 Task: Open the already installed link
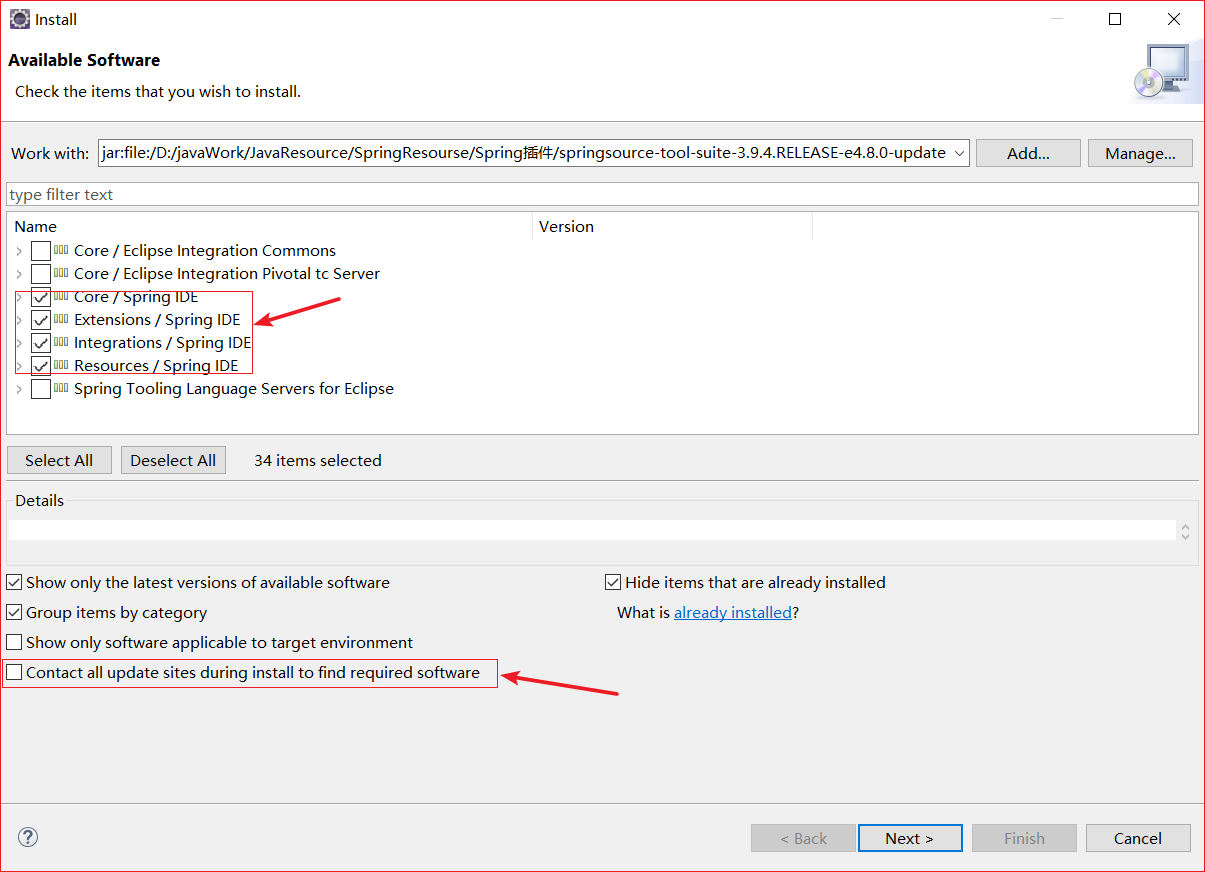tap(733, 612)
